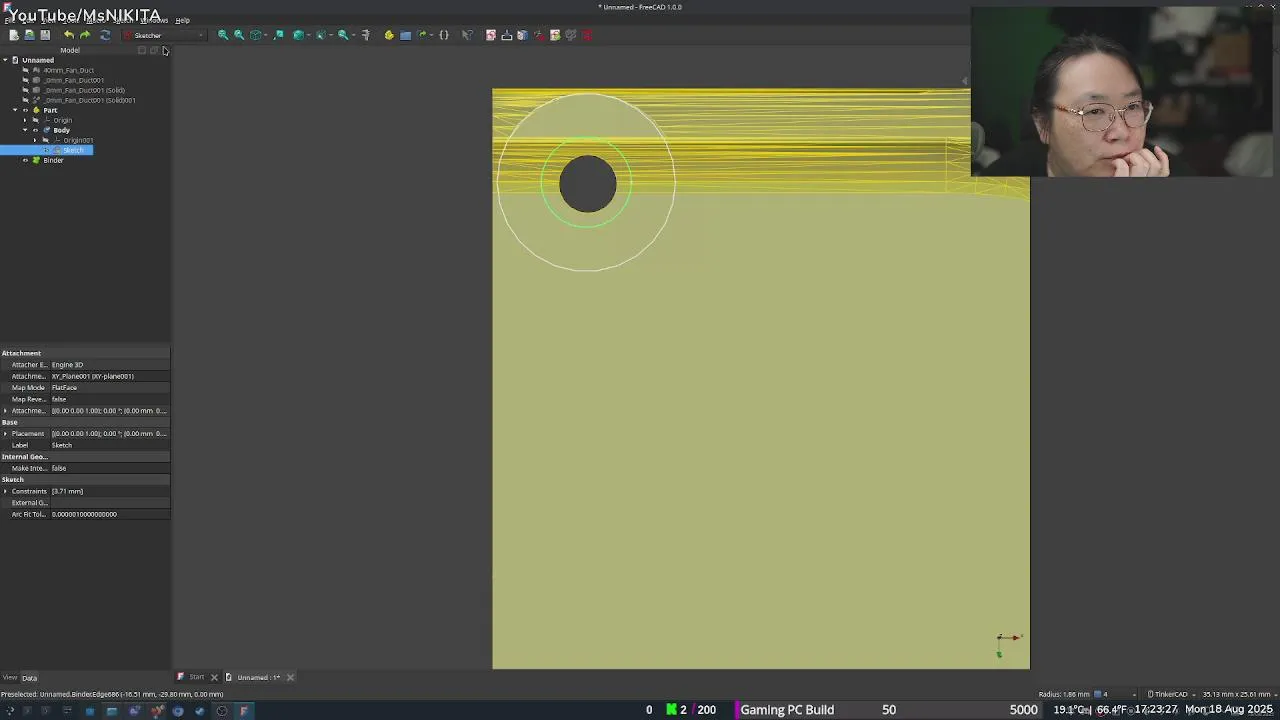Click the Create group folder icon
Image resolution: width=1280 pixels, height=720 pixels.
pos(405,35)
